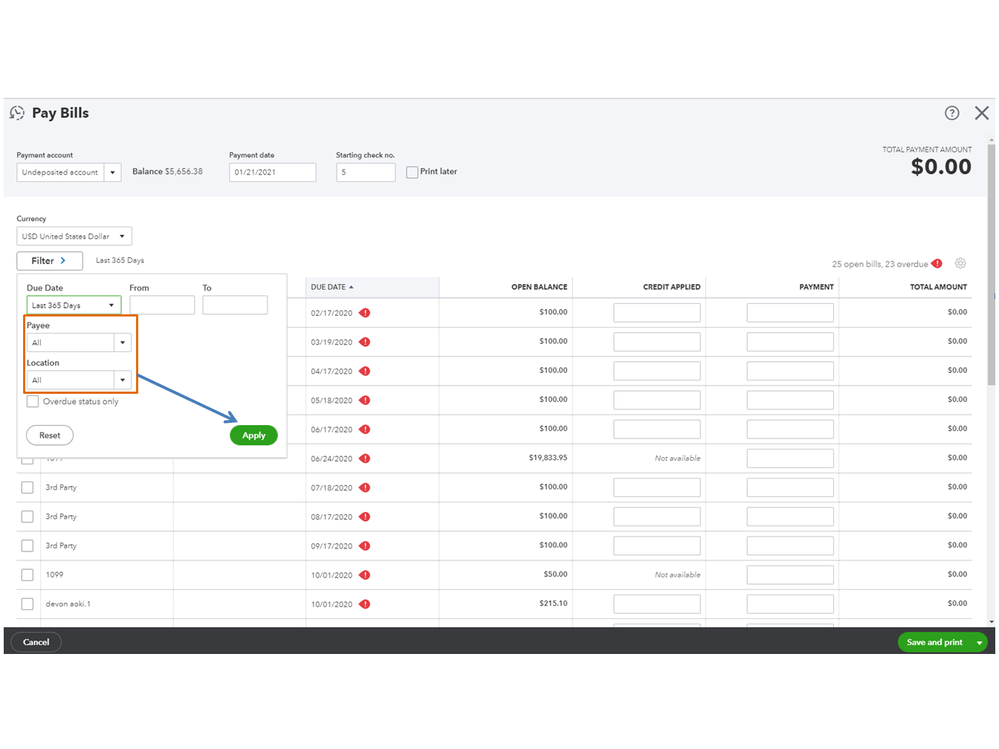Click the 25 open bills summary text
This screenshot has height=749, width=999.
point(880,264)
